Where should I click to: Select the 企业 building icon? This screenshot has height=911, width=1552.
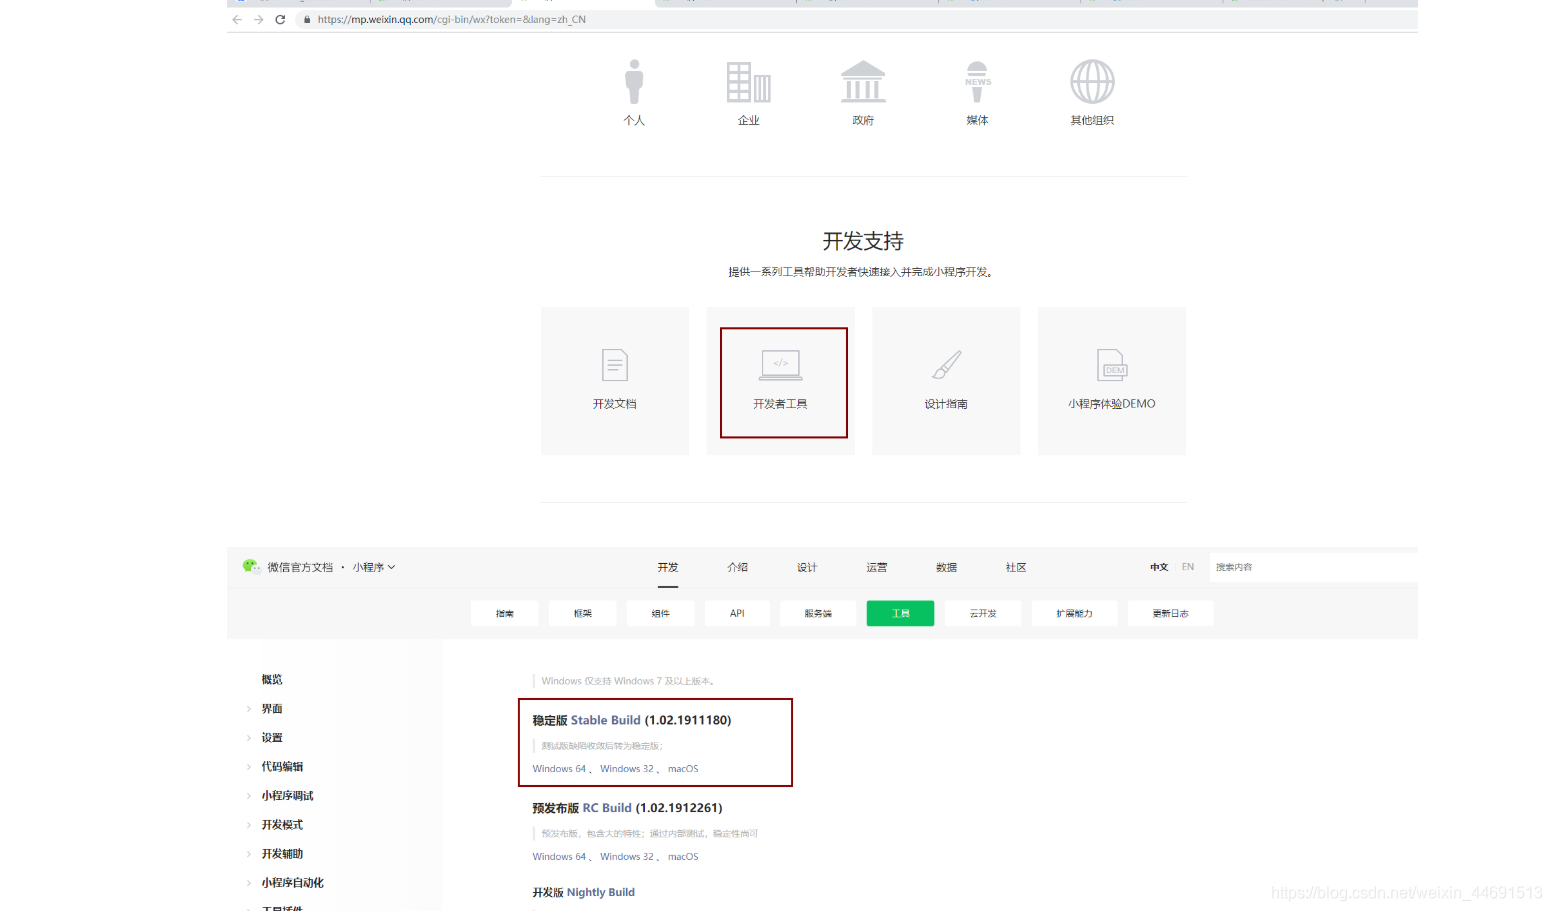tap(749, 82)
